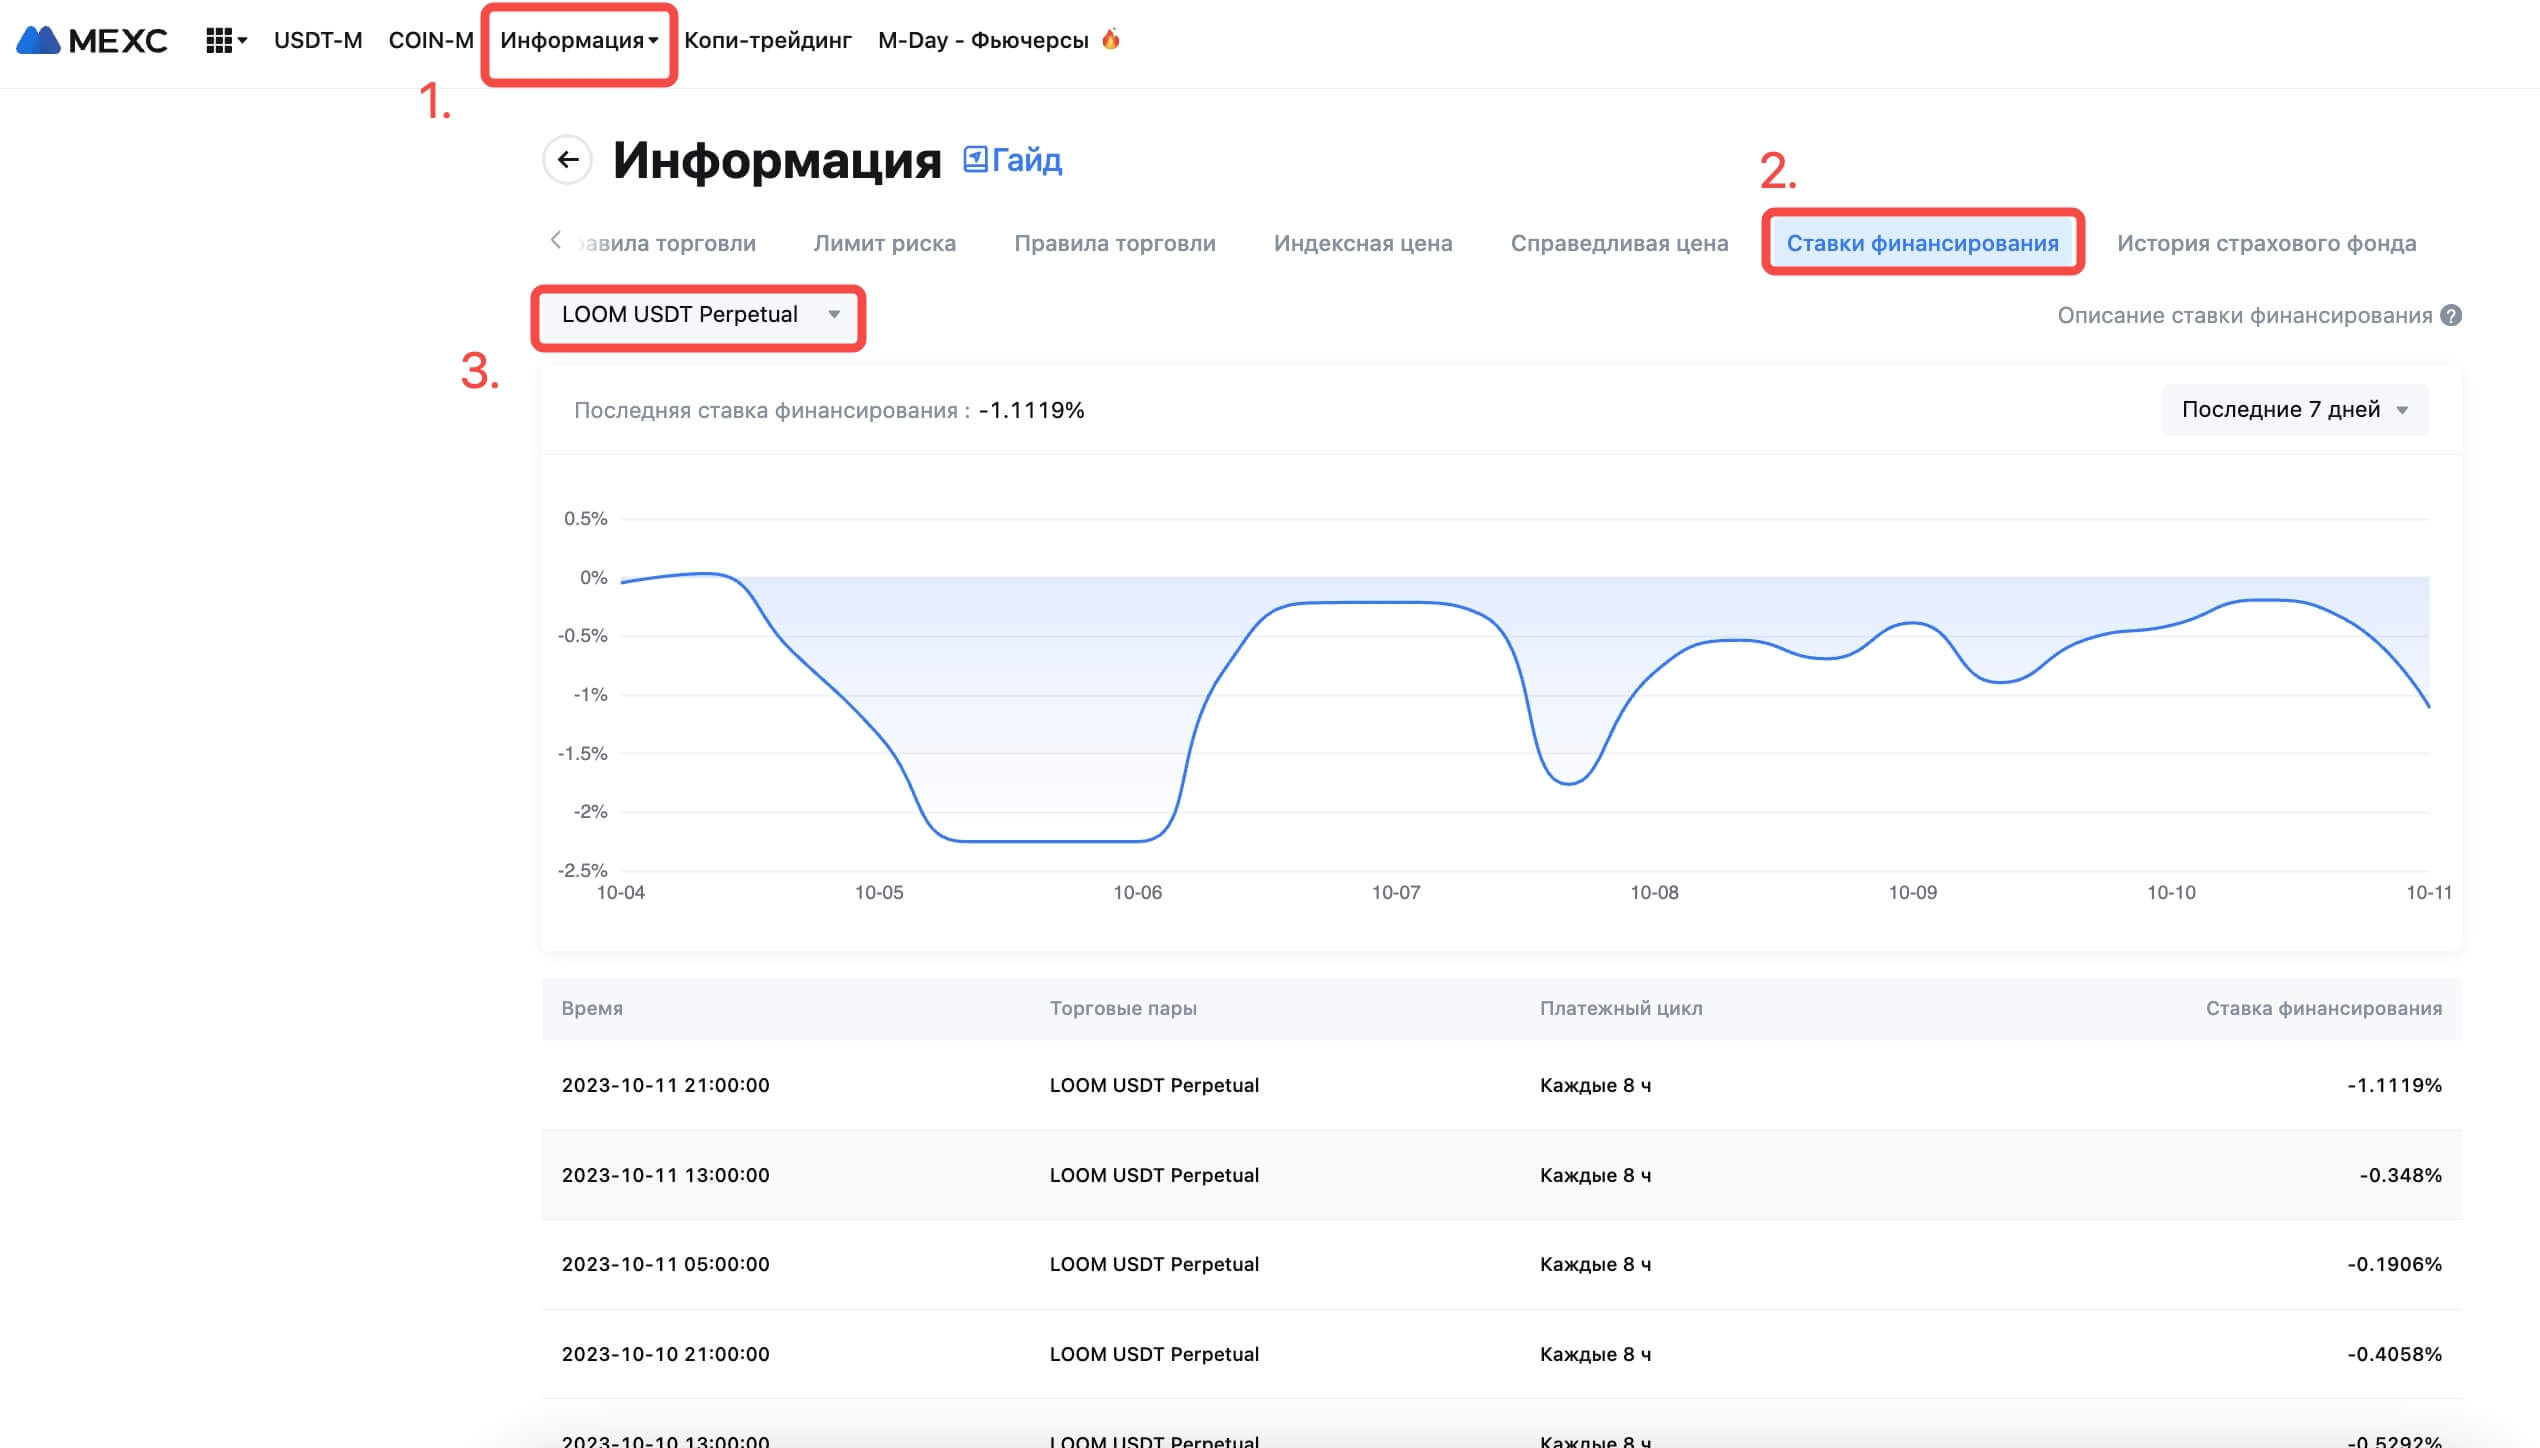Screen dimensions: 2540x1448
Task: Open COIN-M futures menu item
Action: coord(430,40)
